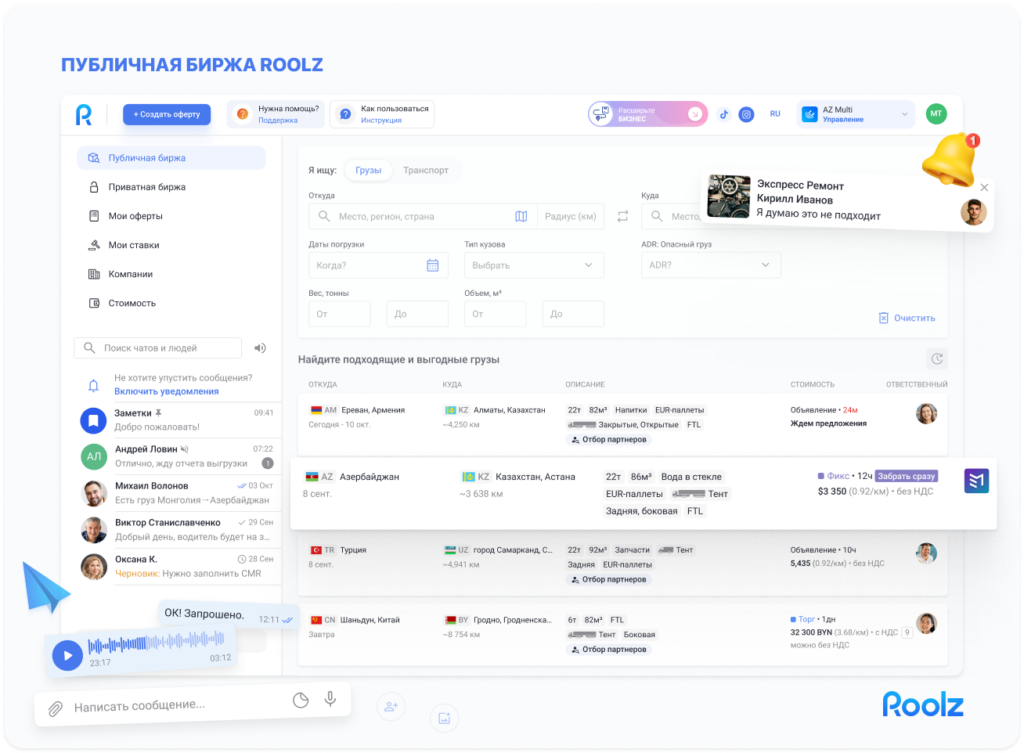Focus the Объем От input
This screenshot has height=753, width=1024.
pyautogui.click(x=495, y=314)
